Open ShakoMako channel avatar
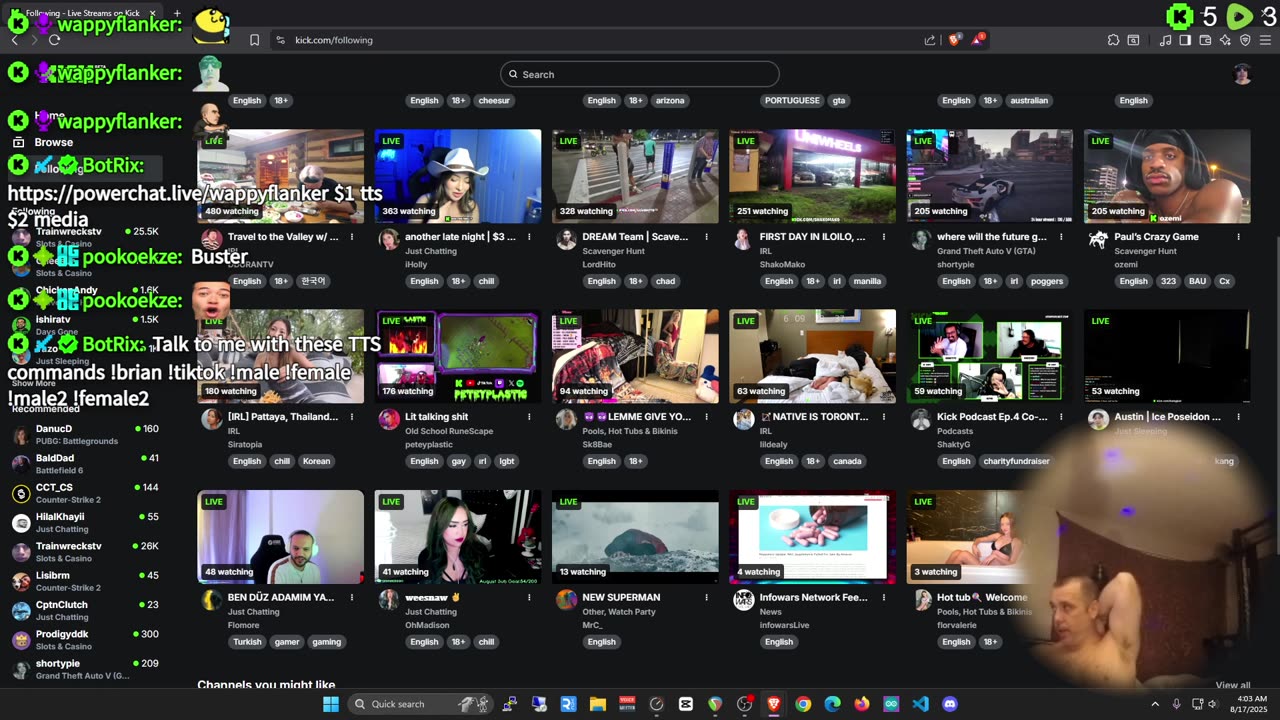 (x=743, y=239)
